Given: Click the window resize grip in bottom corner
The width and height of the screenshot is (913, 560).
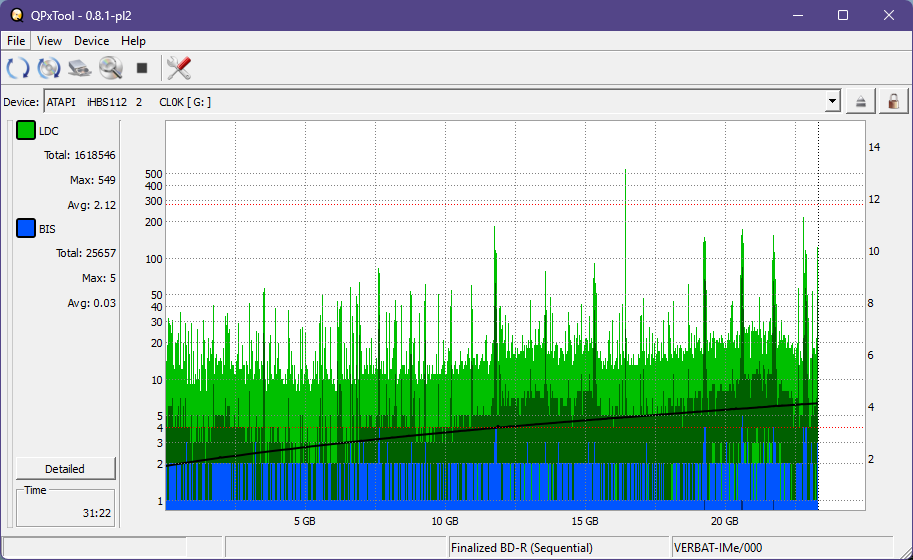Looking at the screenshot, I should pyautogui.click(x=905, y=552).
